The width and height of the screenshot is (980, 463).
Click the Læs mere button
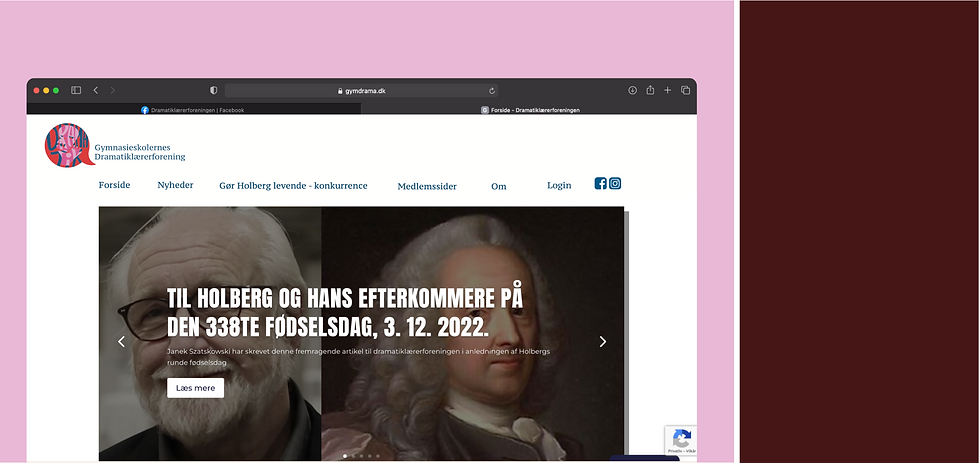pos(195,388)
